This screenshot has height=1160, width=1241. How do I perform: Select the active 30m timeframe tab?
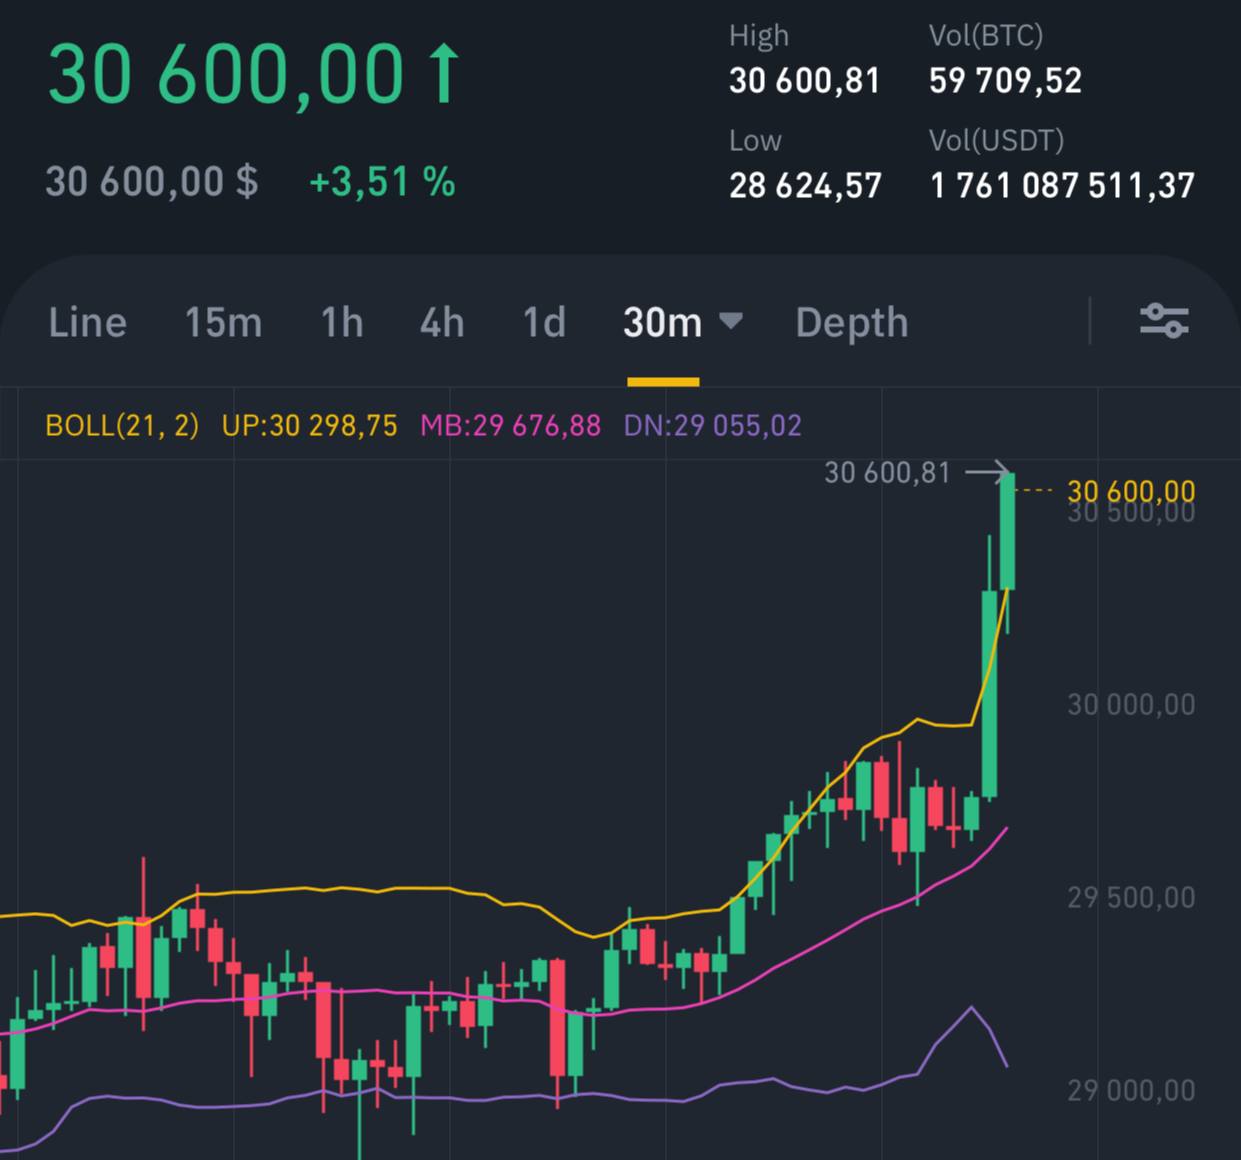(662, 323)
